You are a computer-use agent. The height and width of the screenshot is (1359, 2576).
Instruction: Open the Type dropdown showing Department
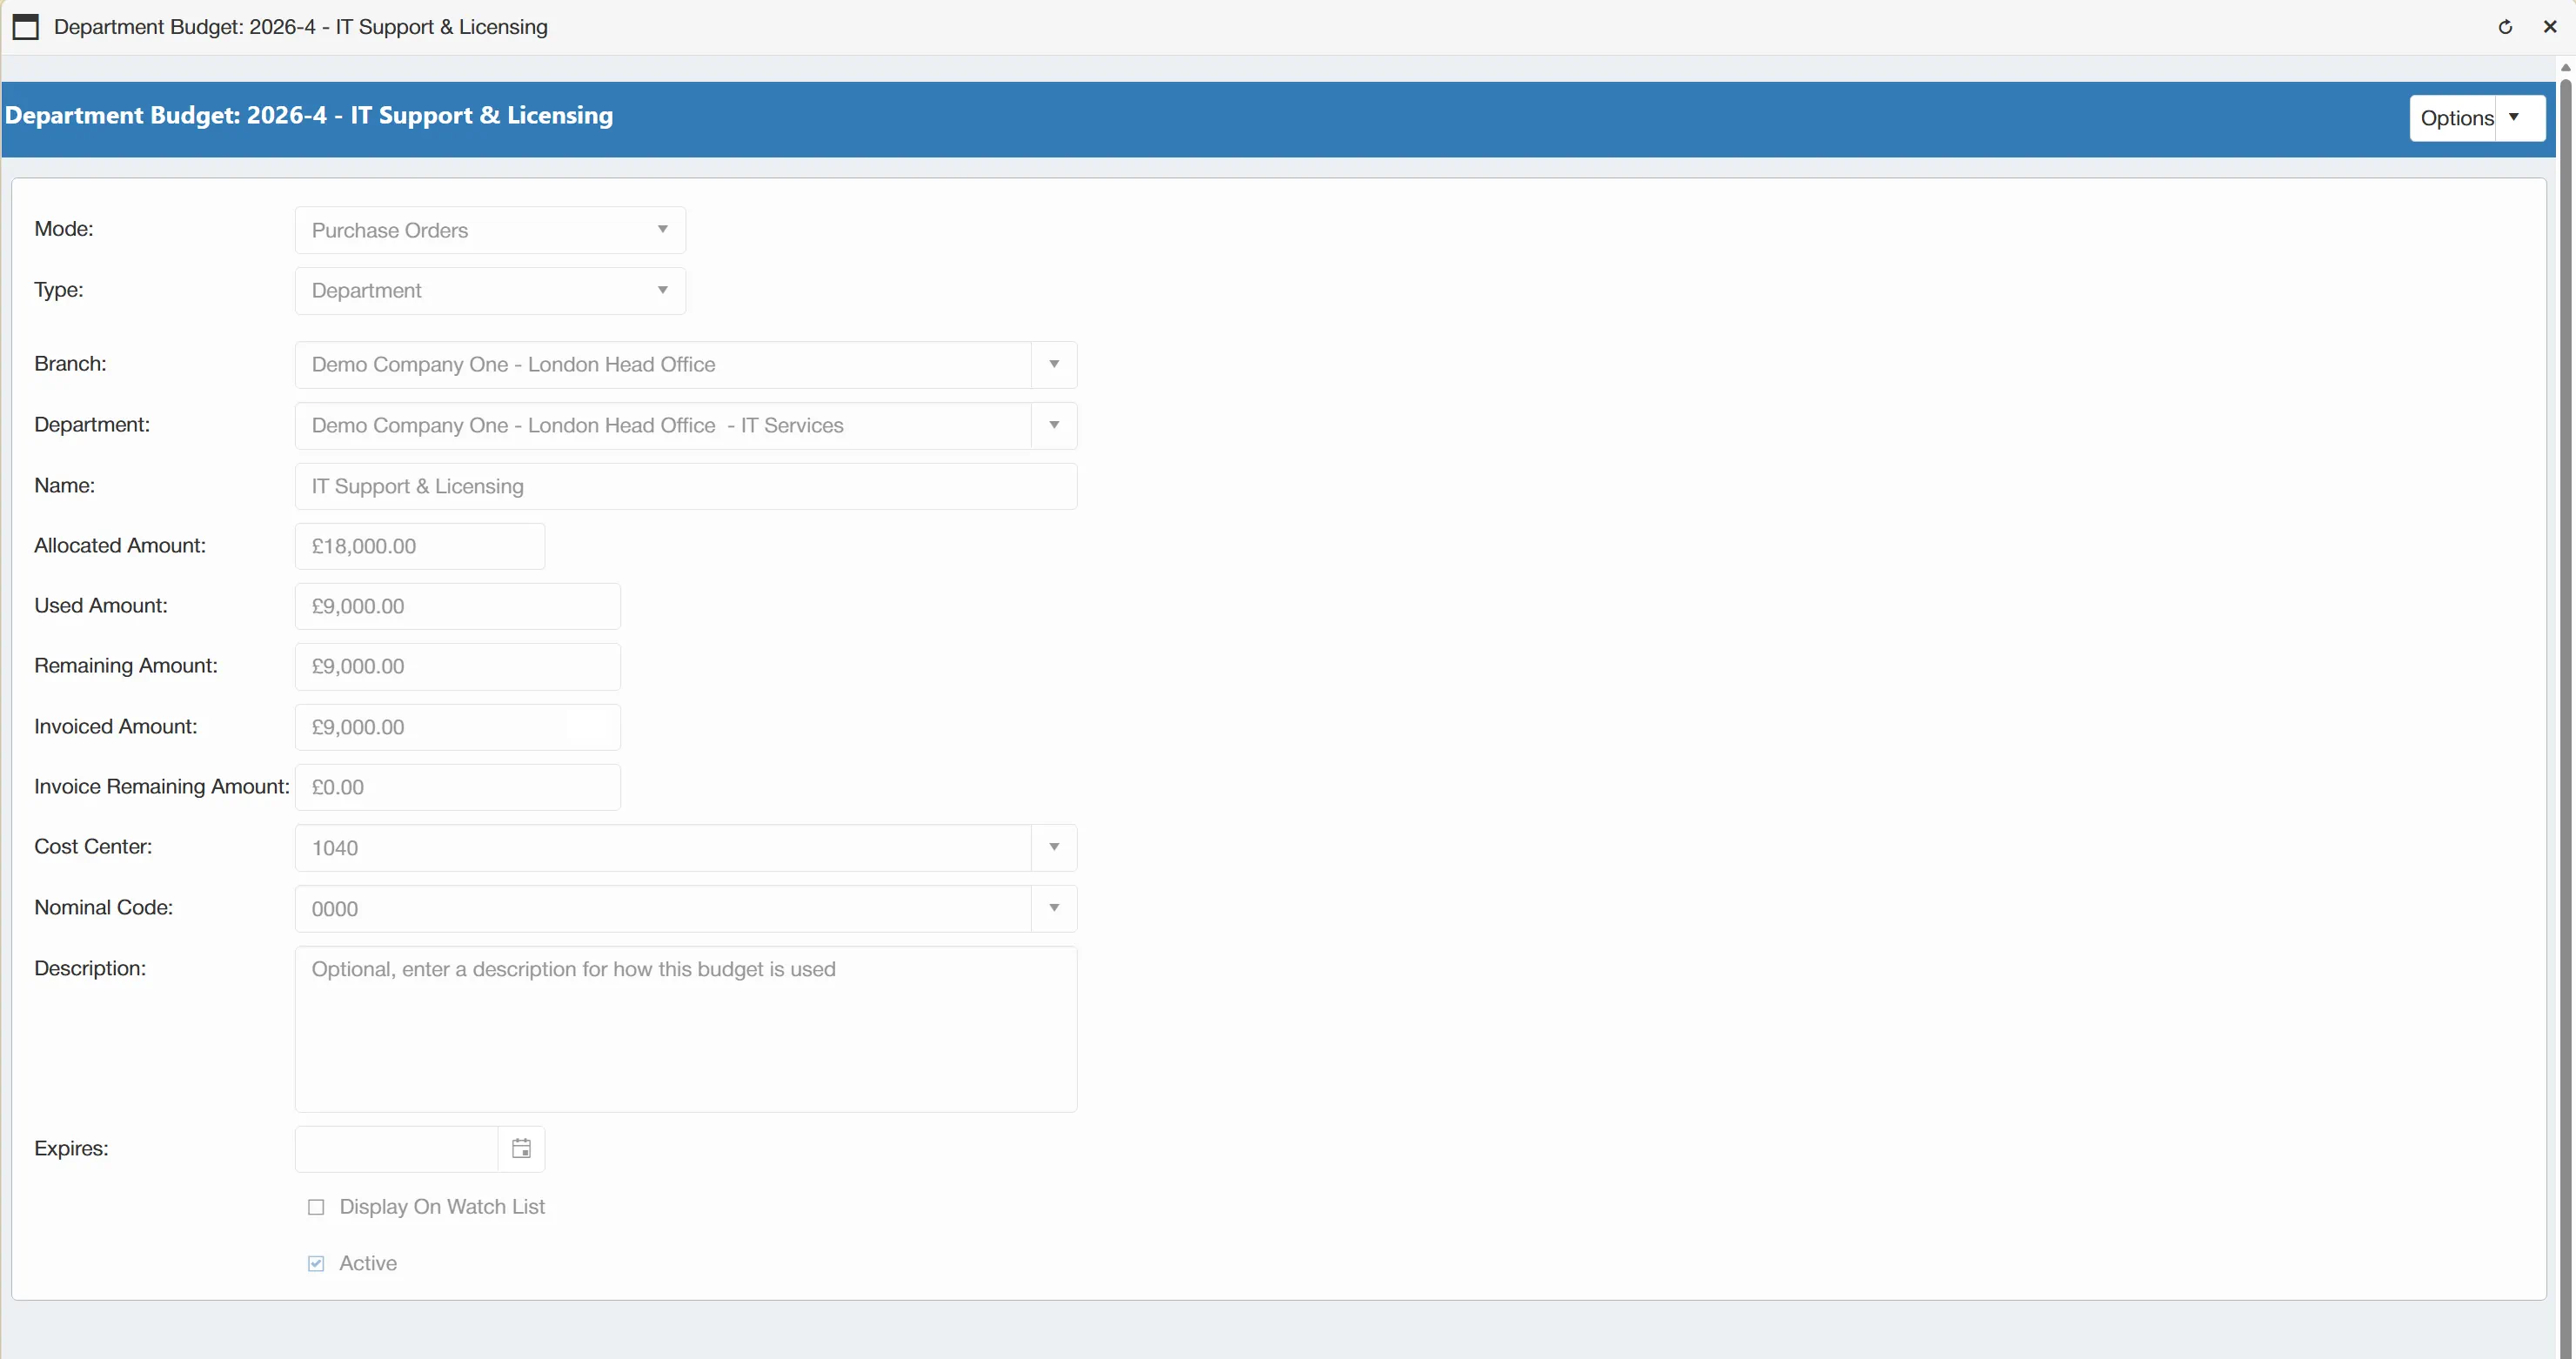point(490,290)
